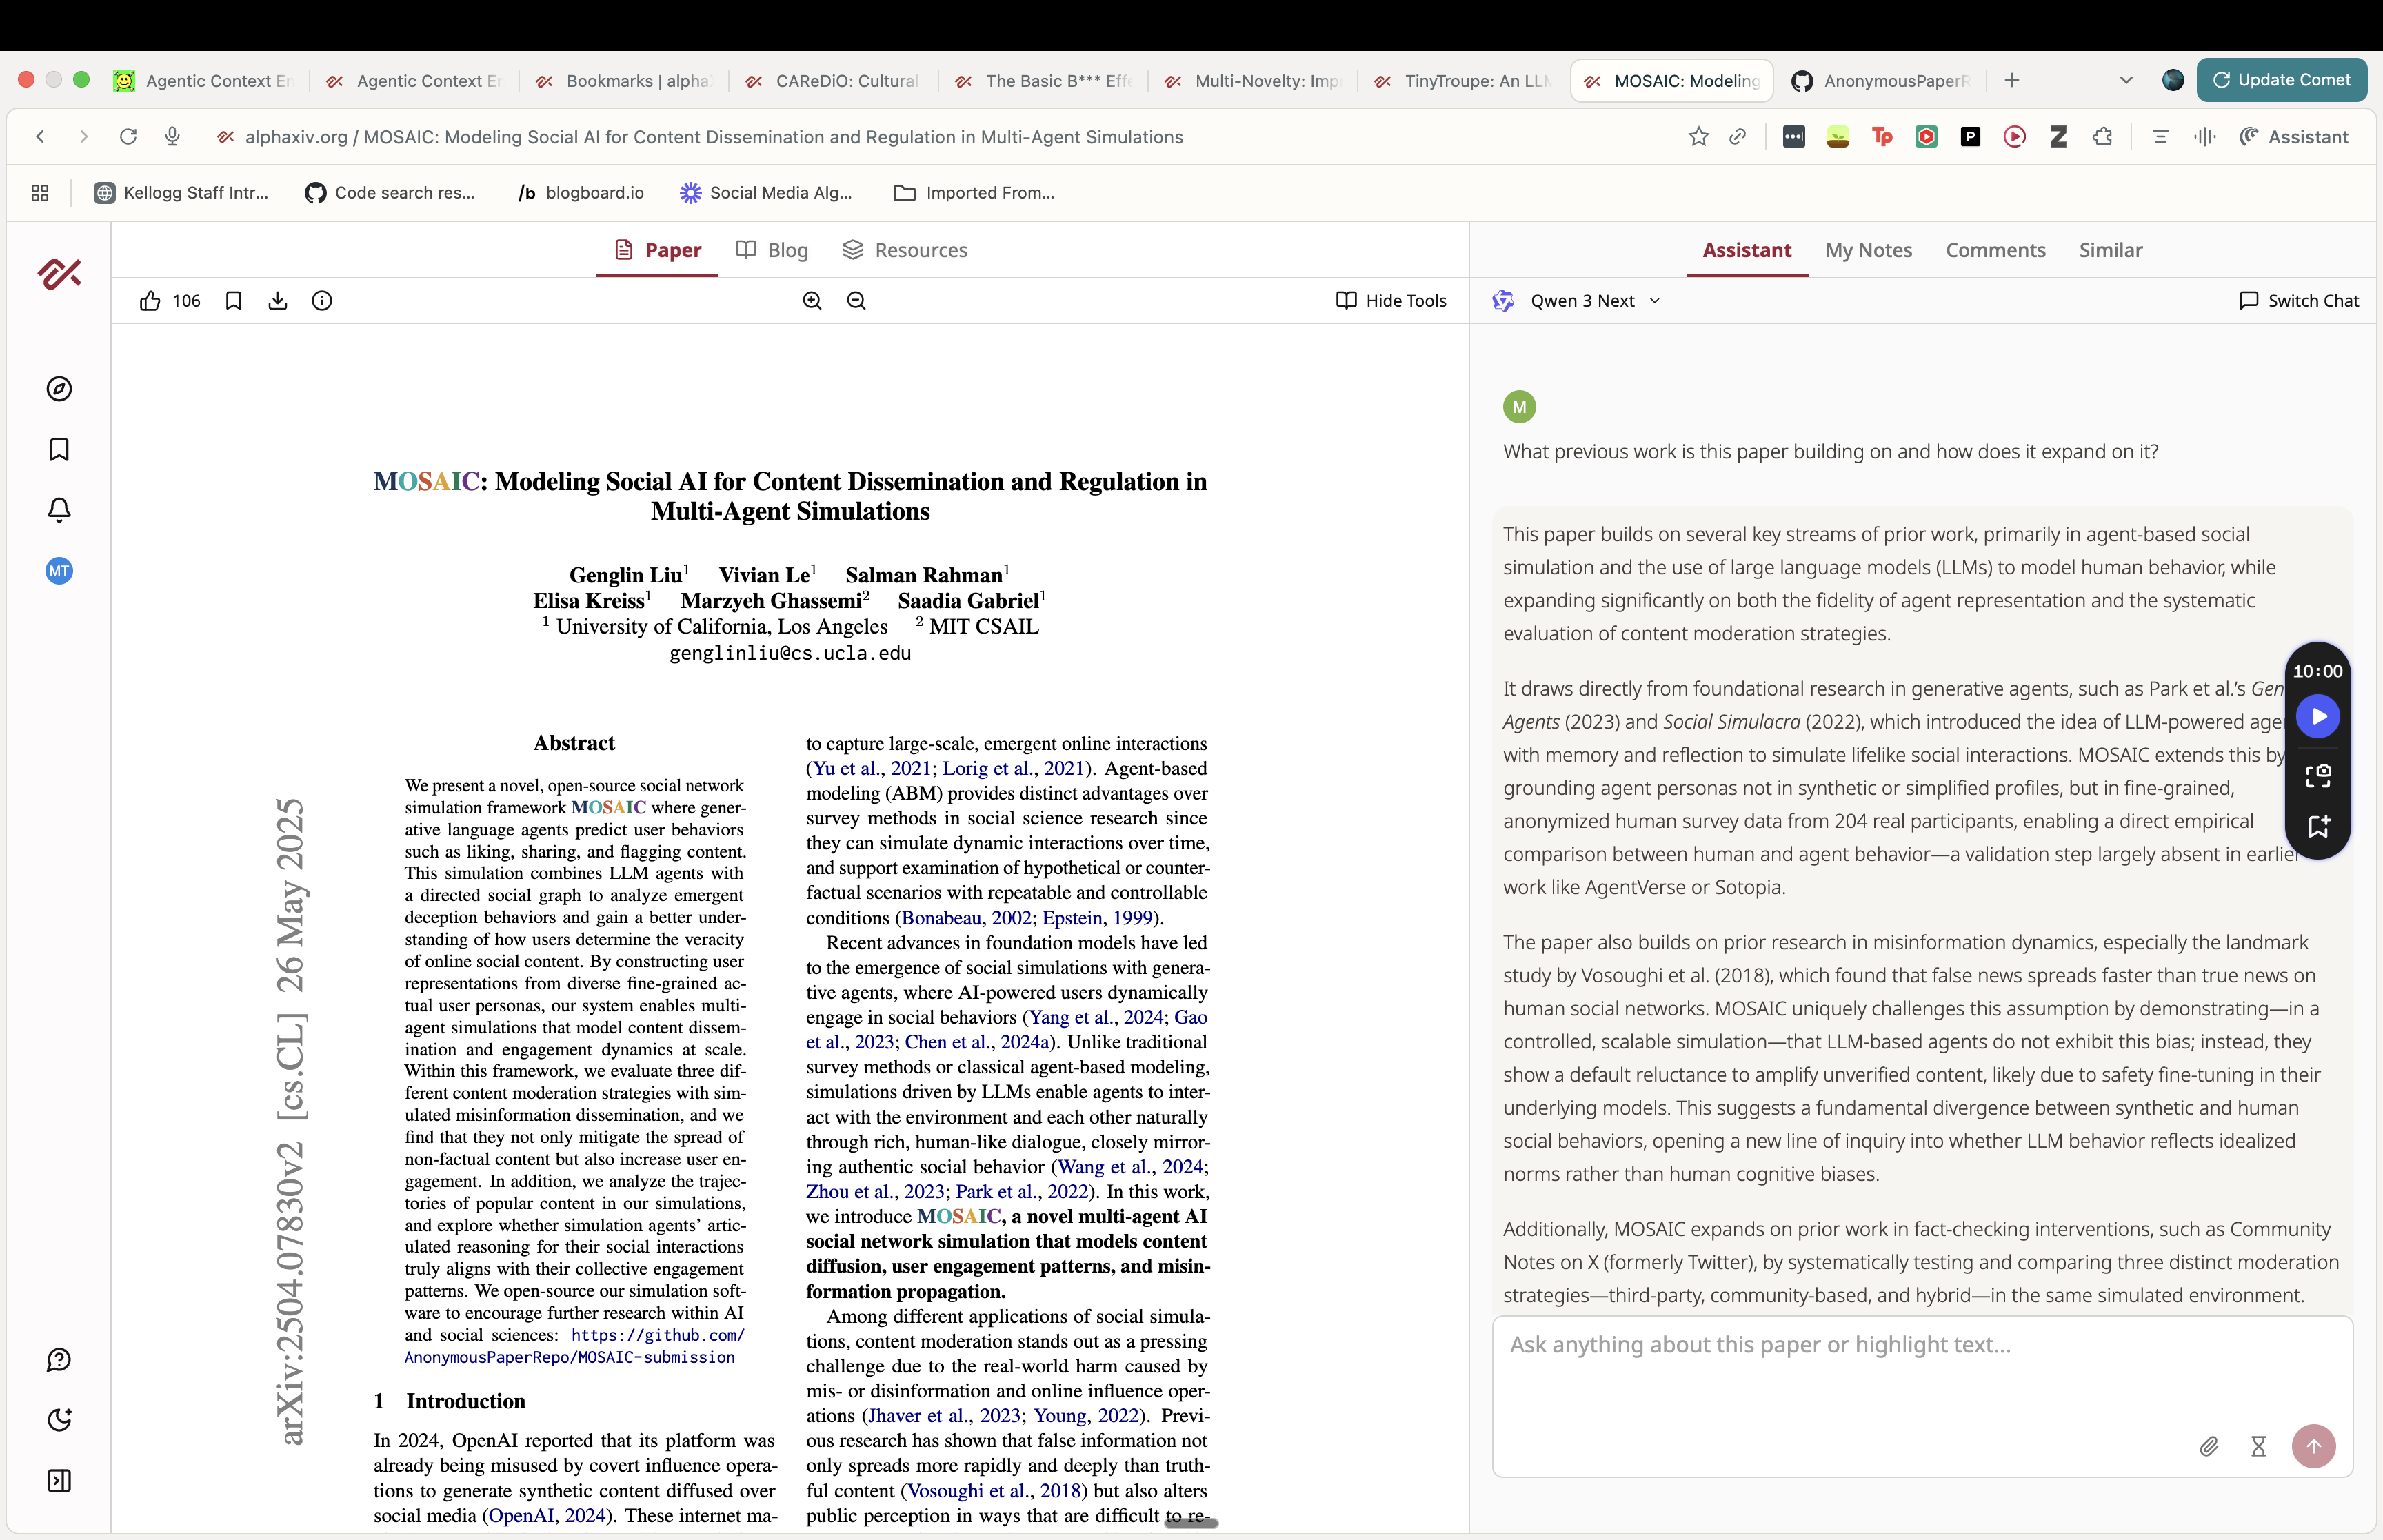Image resolution: width=2383 pixels, height=1540 pixels.
Task: Collapse the left sidebar panel
Action: click(59, 1481)
